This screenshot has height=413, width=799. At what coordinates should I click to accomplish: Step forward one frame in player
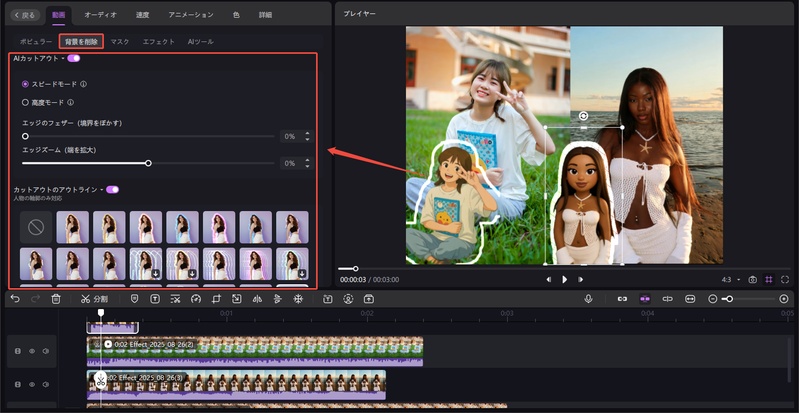point(580,279)
